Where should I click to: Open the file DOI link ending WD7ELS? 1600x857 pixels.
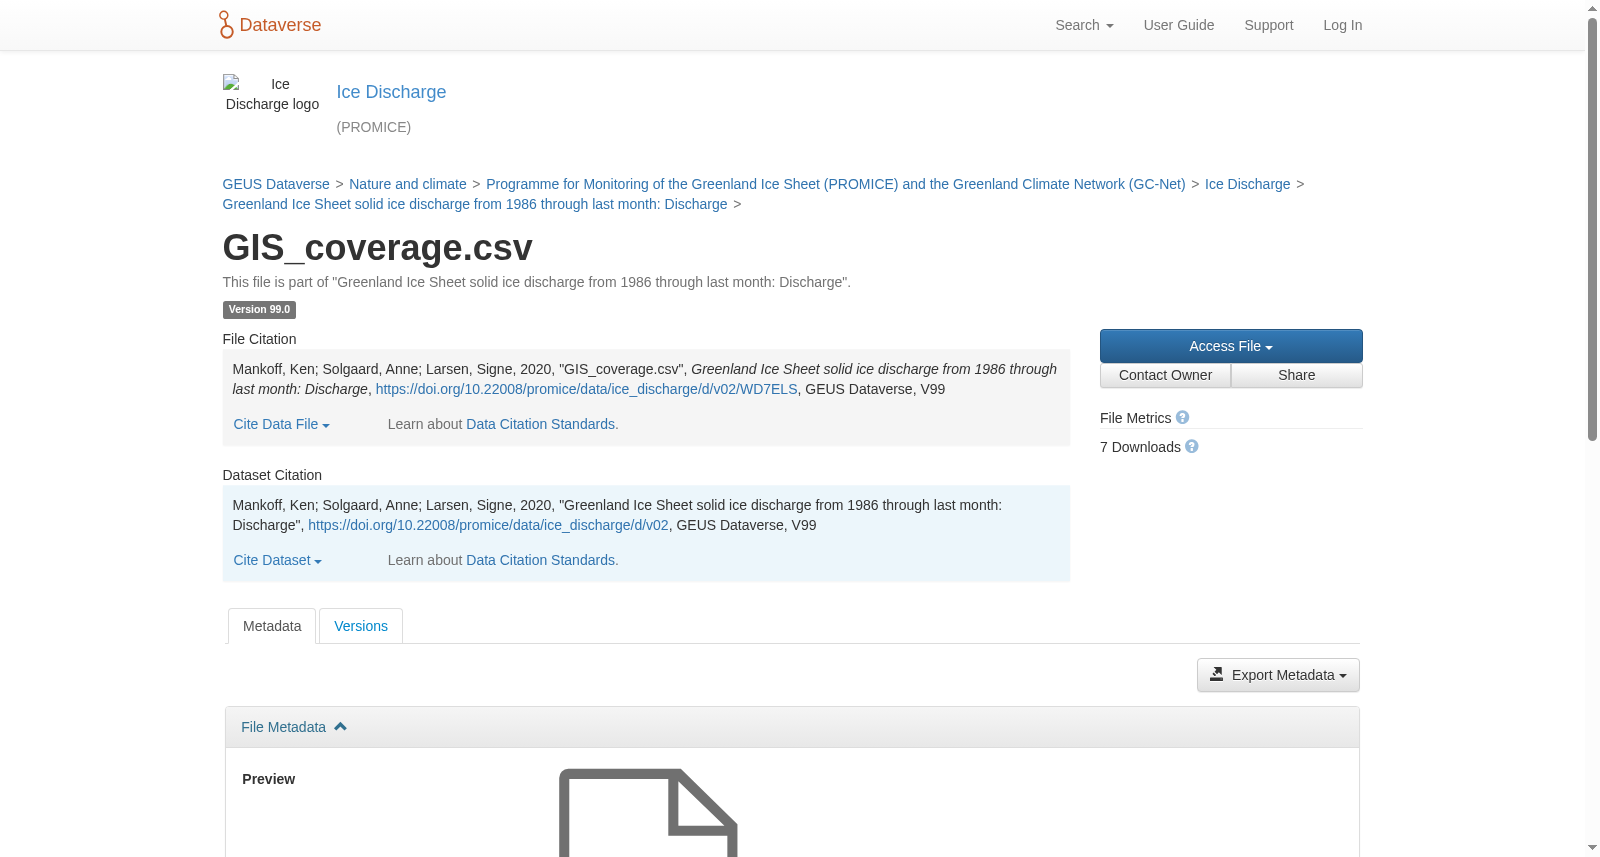tap(587, 389)
